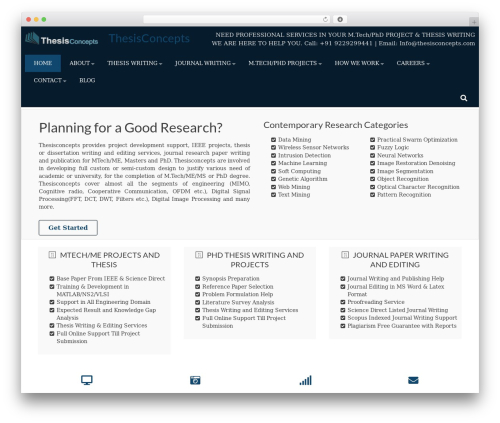Click the bar chart signal icon

(306, 380)
